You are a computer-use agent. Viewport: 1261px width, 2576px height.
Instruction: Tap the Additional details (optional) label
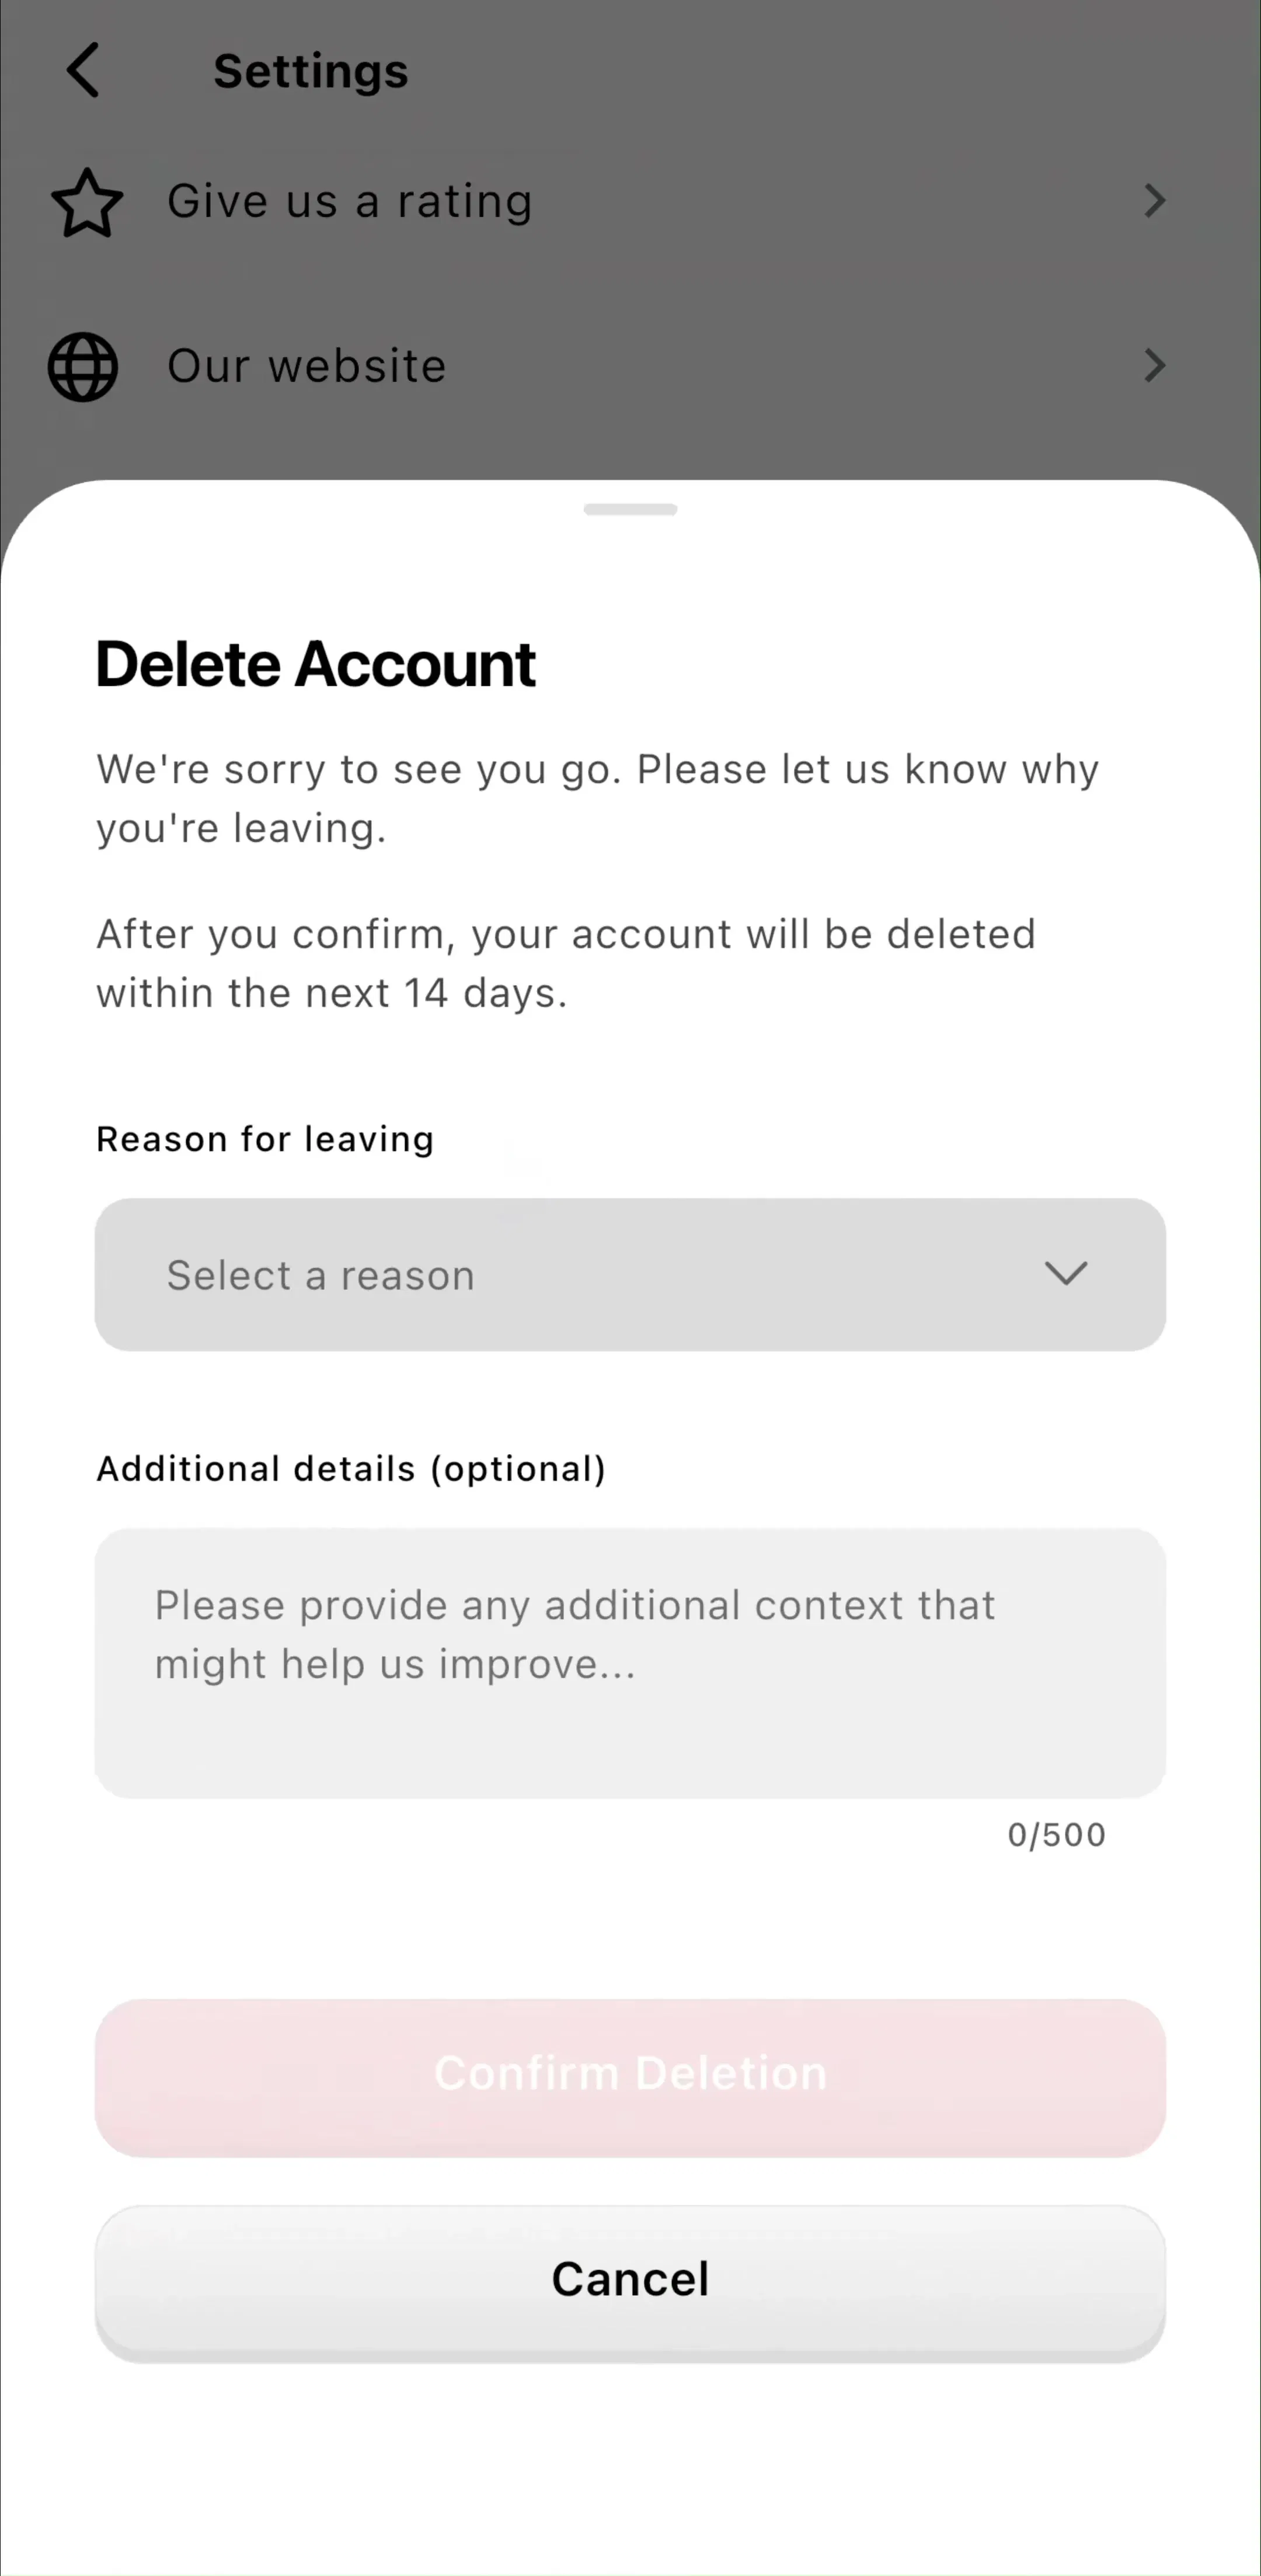pos(351,1469)
